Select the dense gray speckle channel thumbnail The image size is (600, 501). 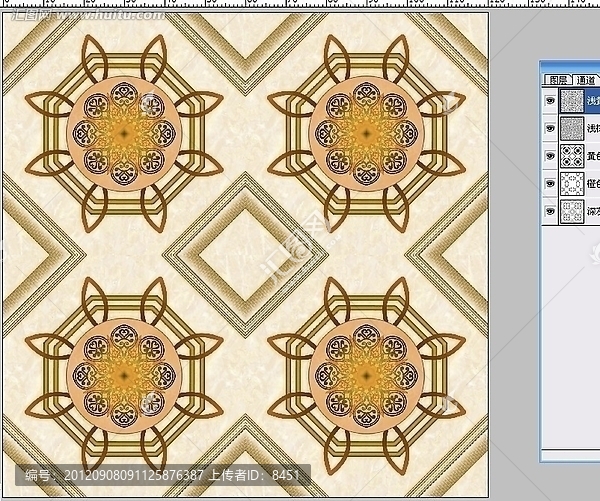point(572,128)
